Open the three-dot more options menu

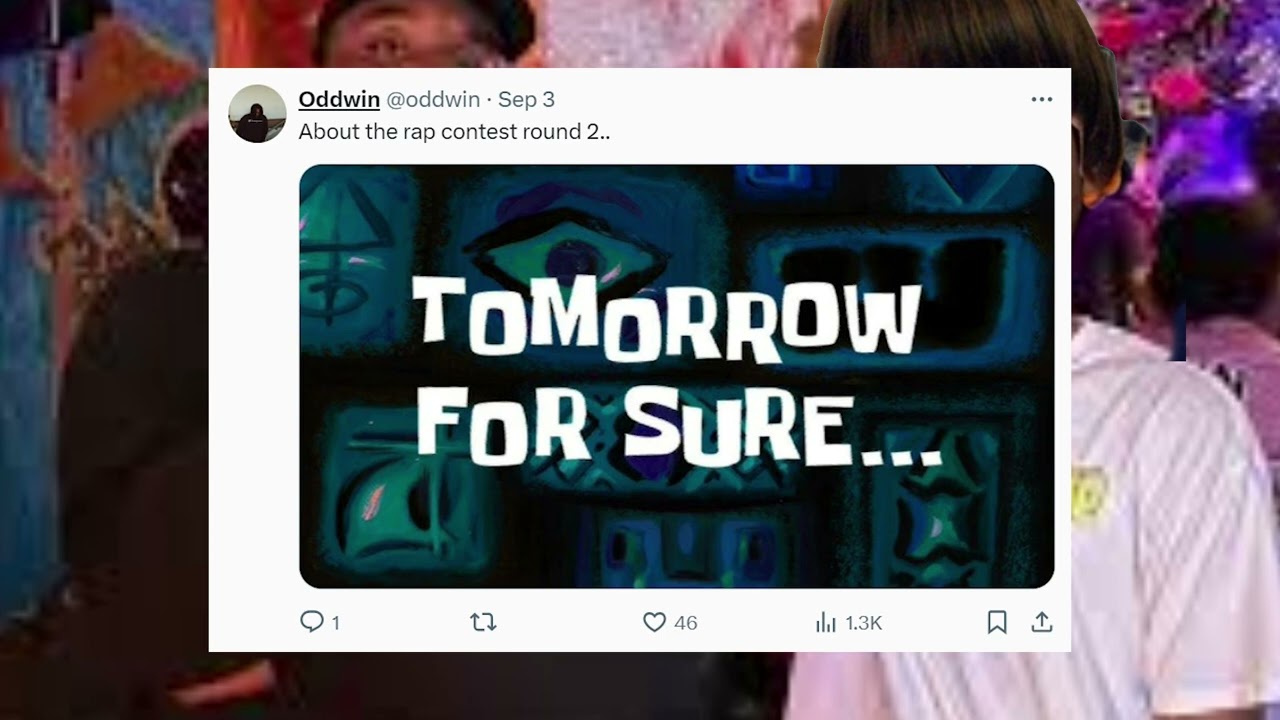click(x=1042, y=99)
